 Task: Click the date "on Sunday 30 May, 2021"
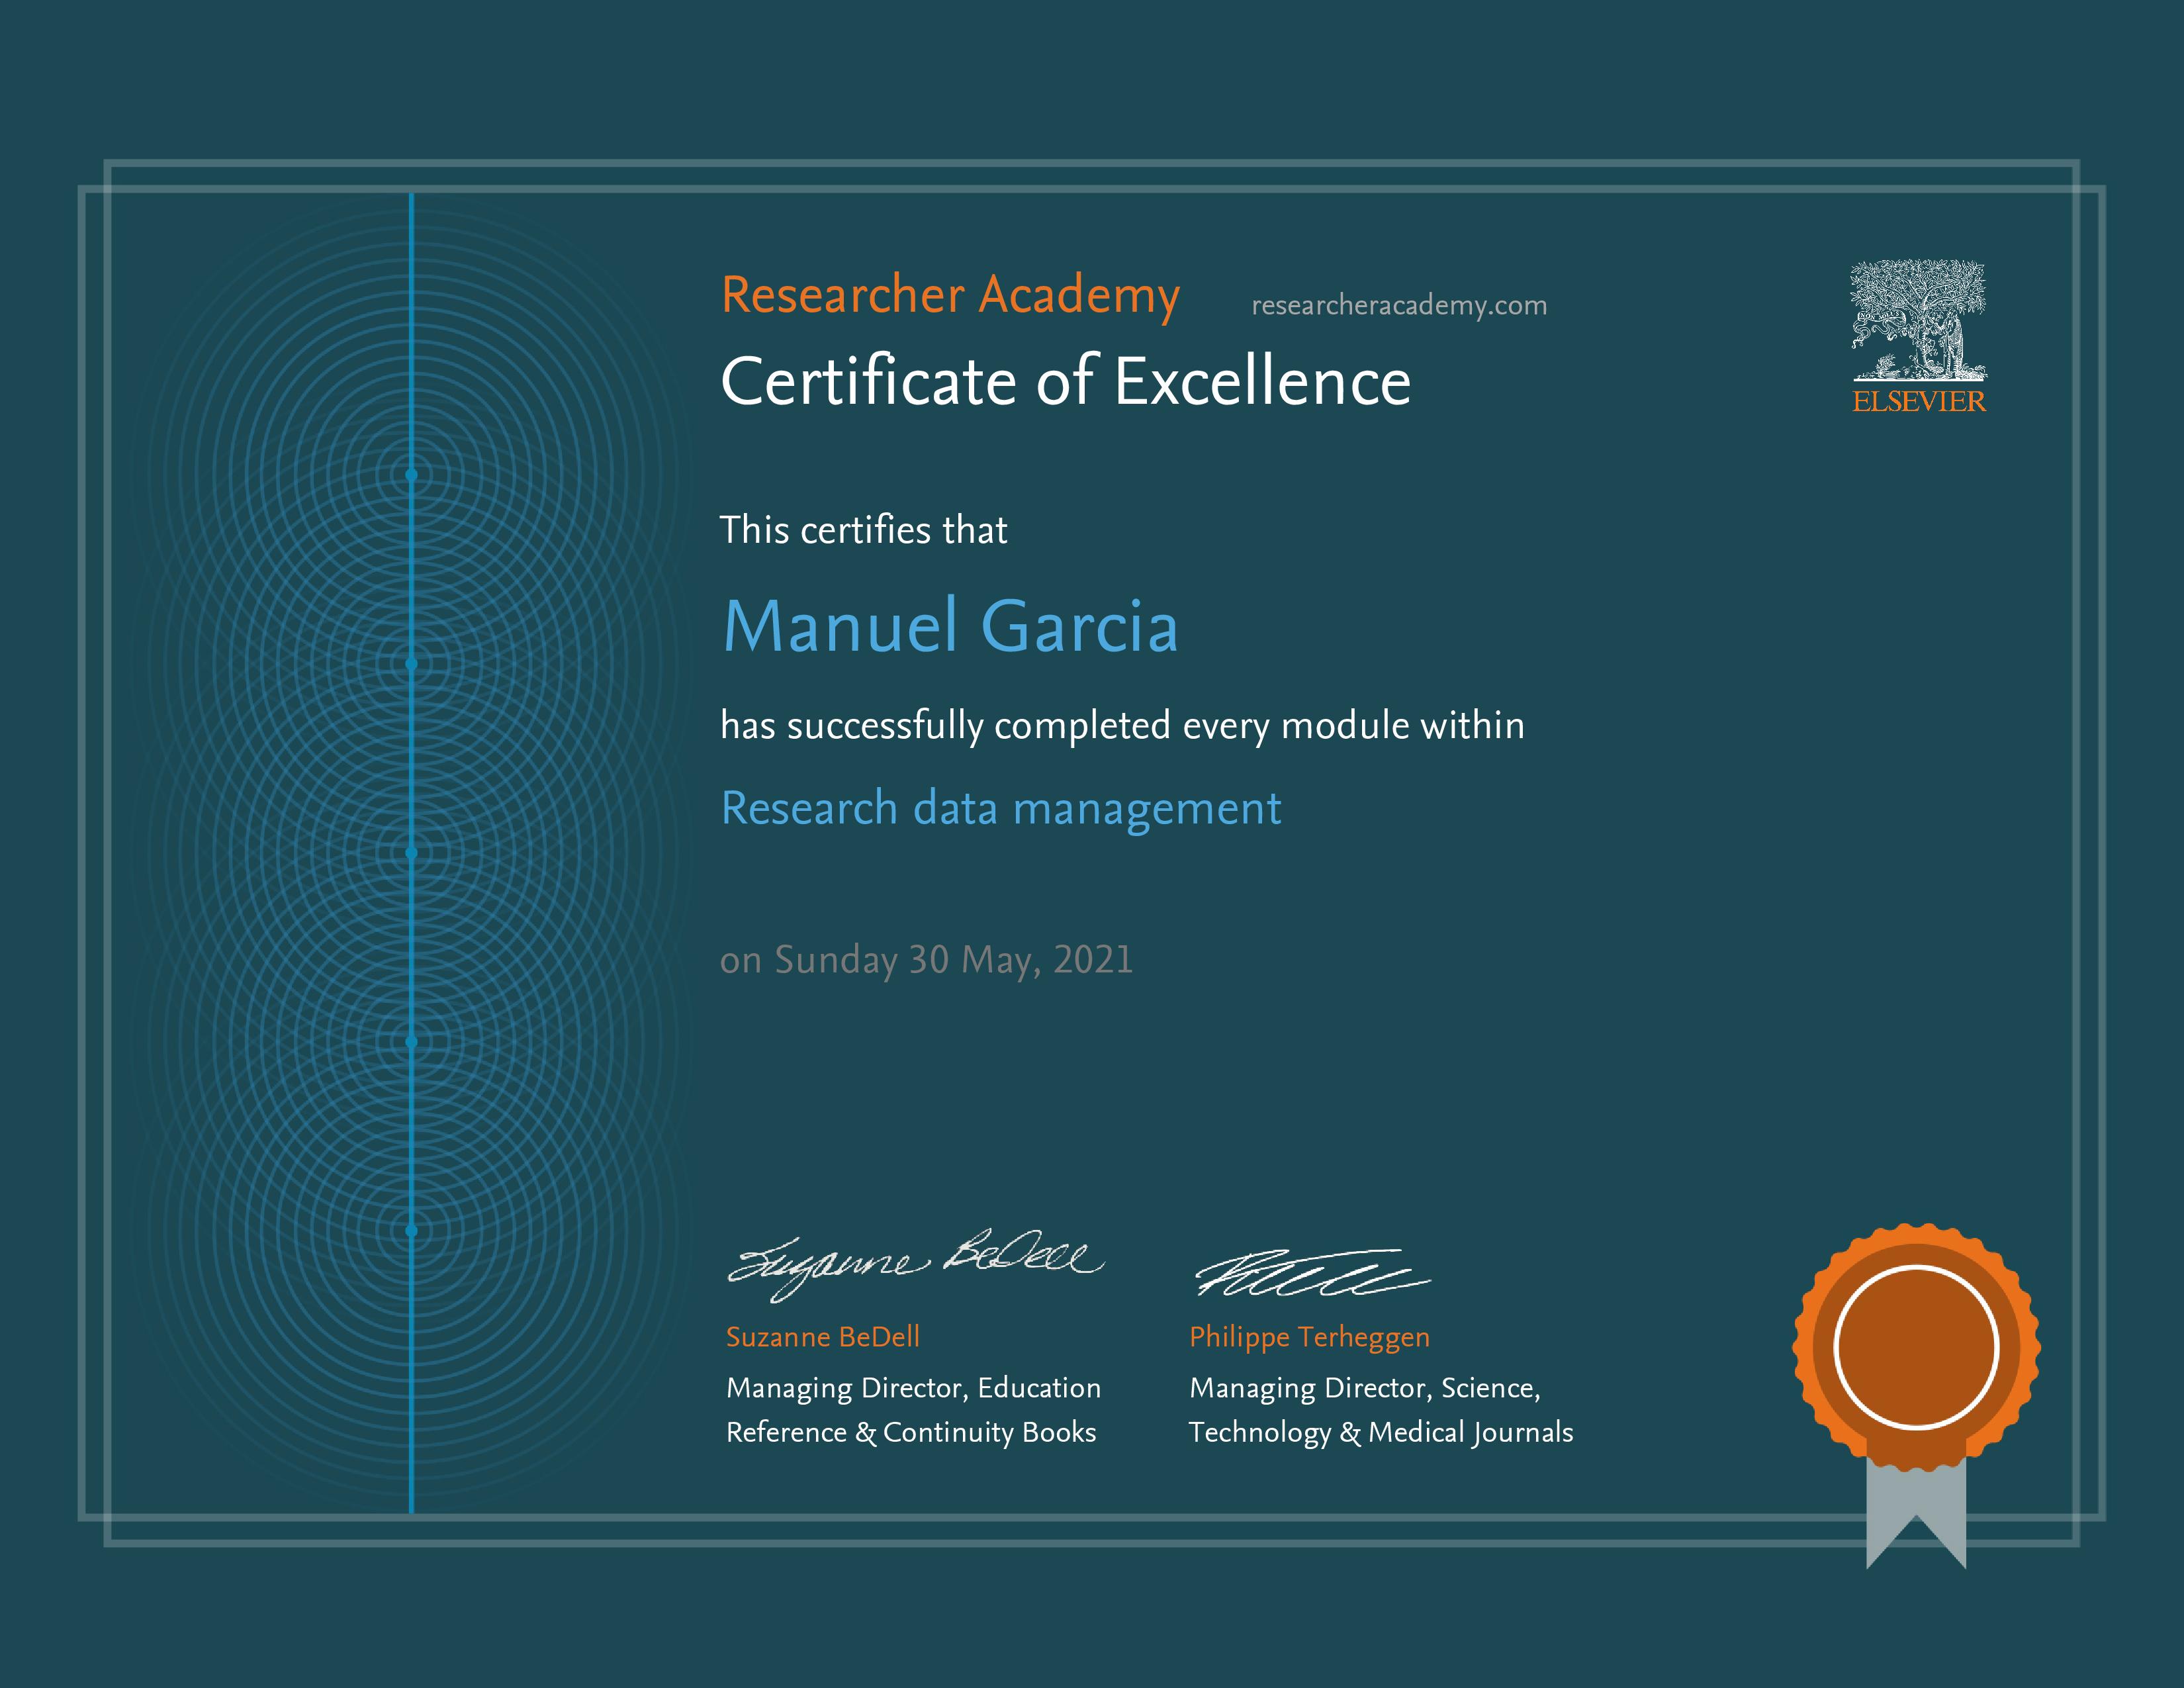coord(927,960)
